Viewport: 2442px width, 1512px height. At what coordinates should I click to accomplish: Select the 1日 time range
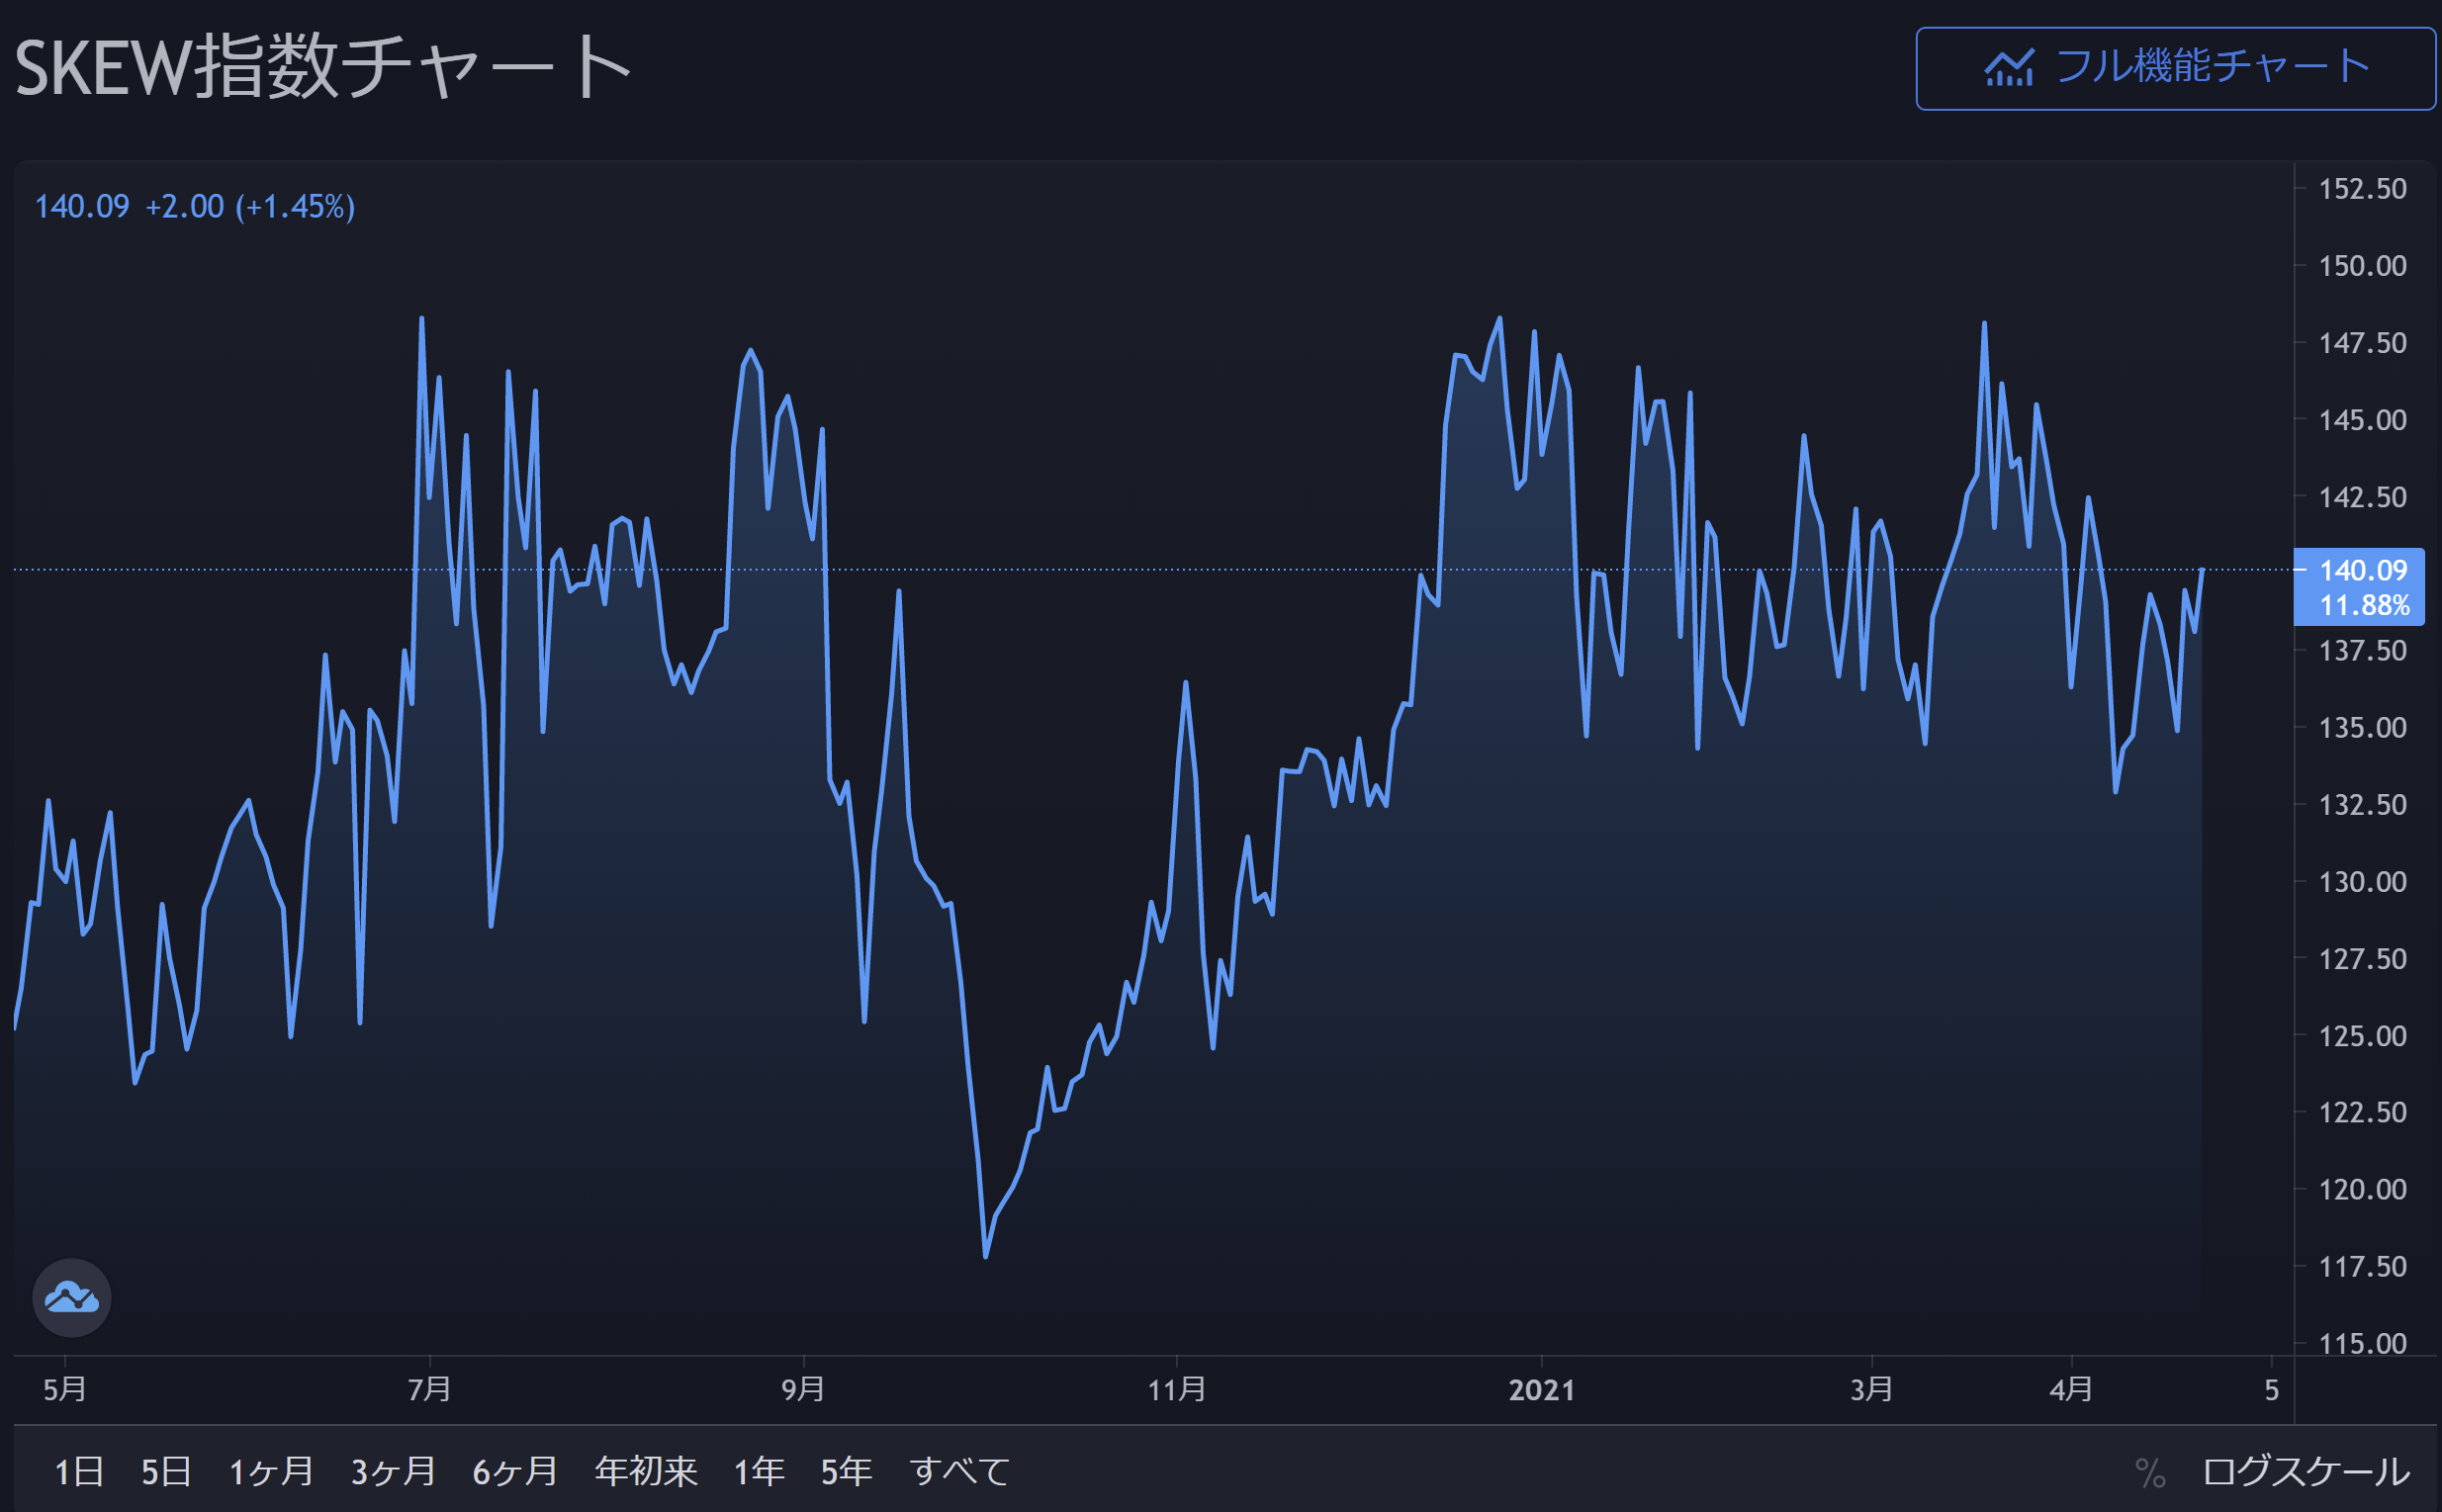click(79, 1471)
